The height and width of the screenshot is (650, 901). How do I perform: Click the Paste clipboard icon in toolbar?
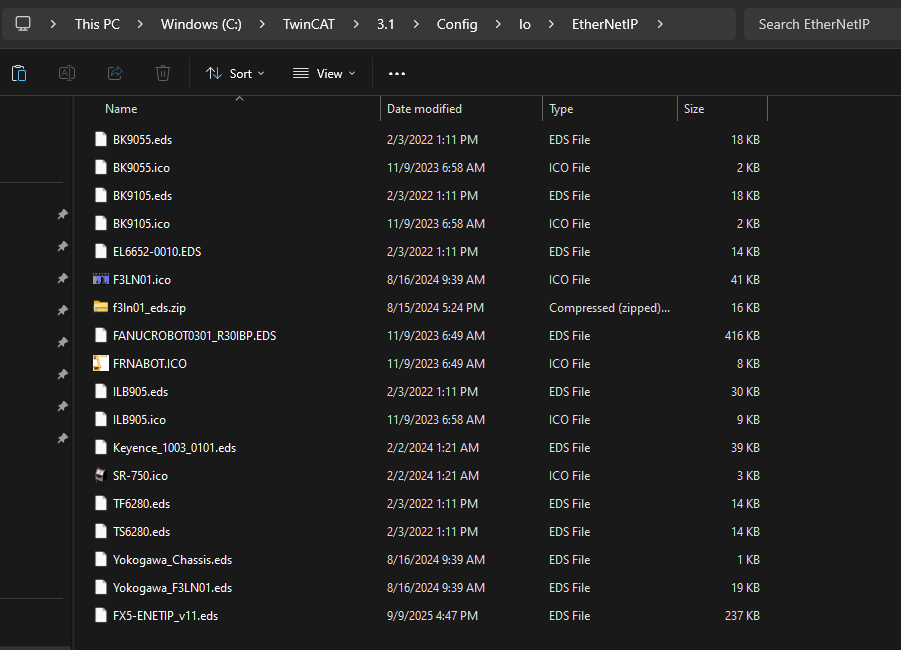[19, 73]
